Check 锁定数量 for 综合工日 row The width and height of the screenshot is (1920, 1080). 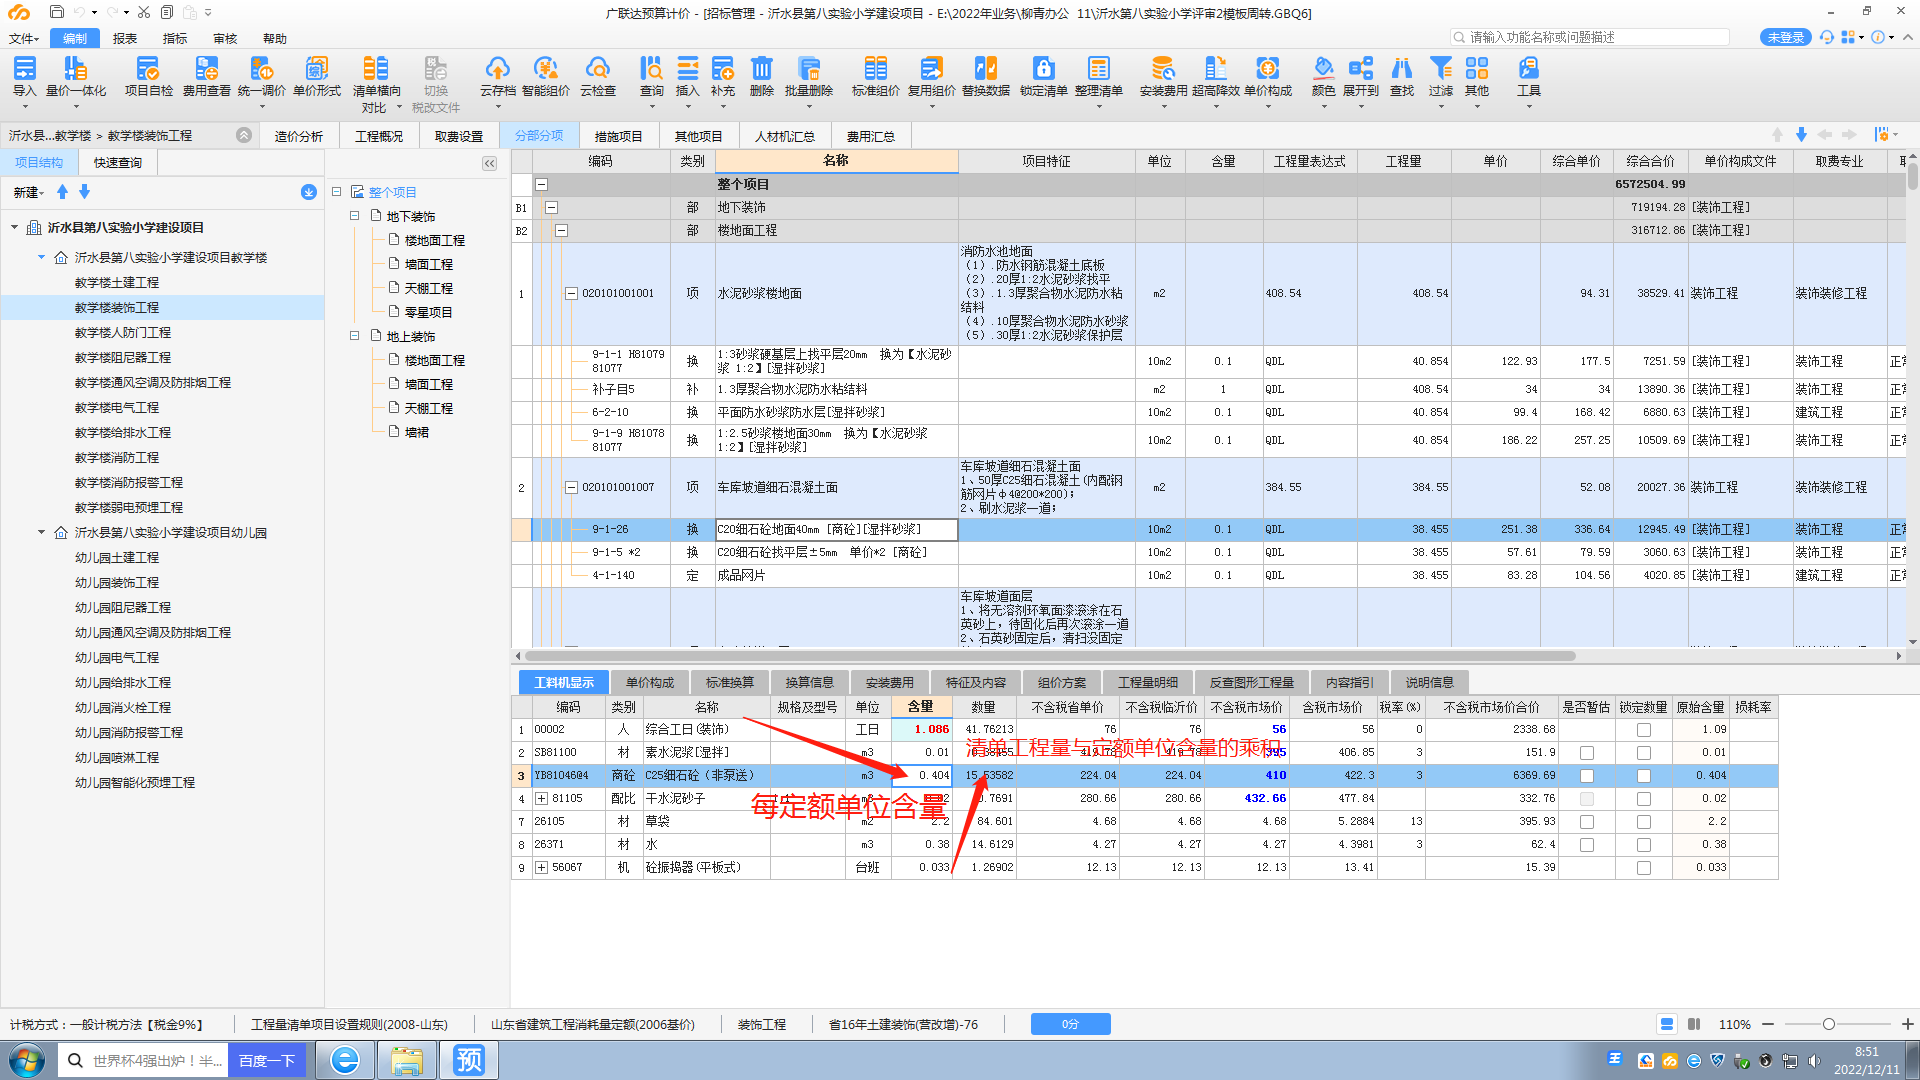click(1644, 730)
